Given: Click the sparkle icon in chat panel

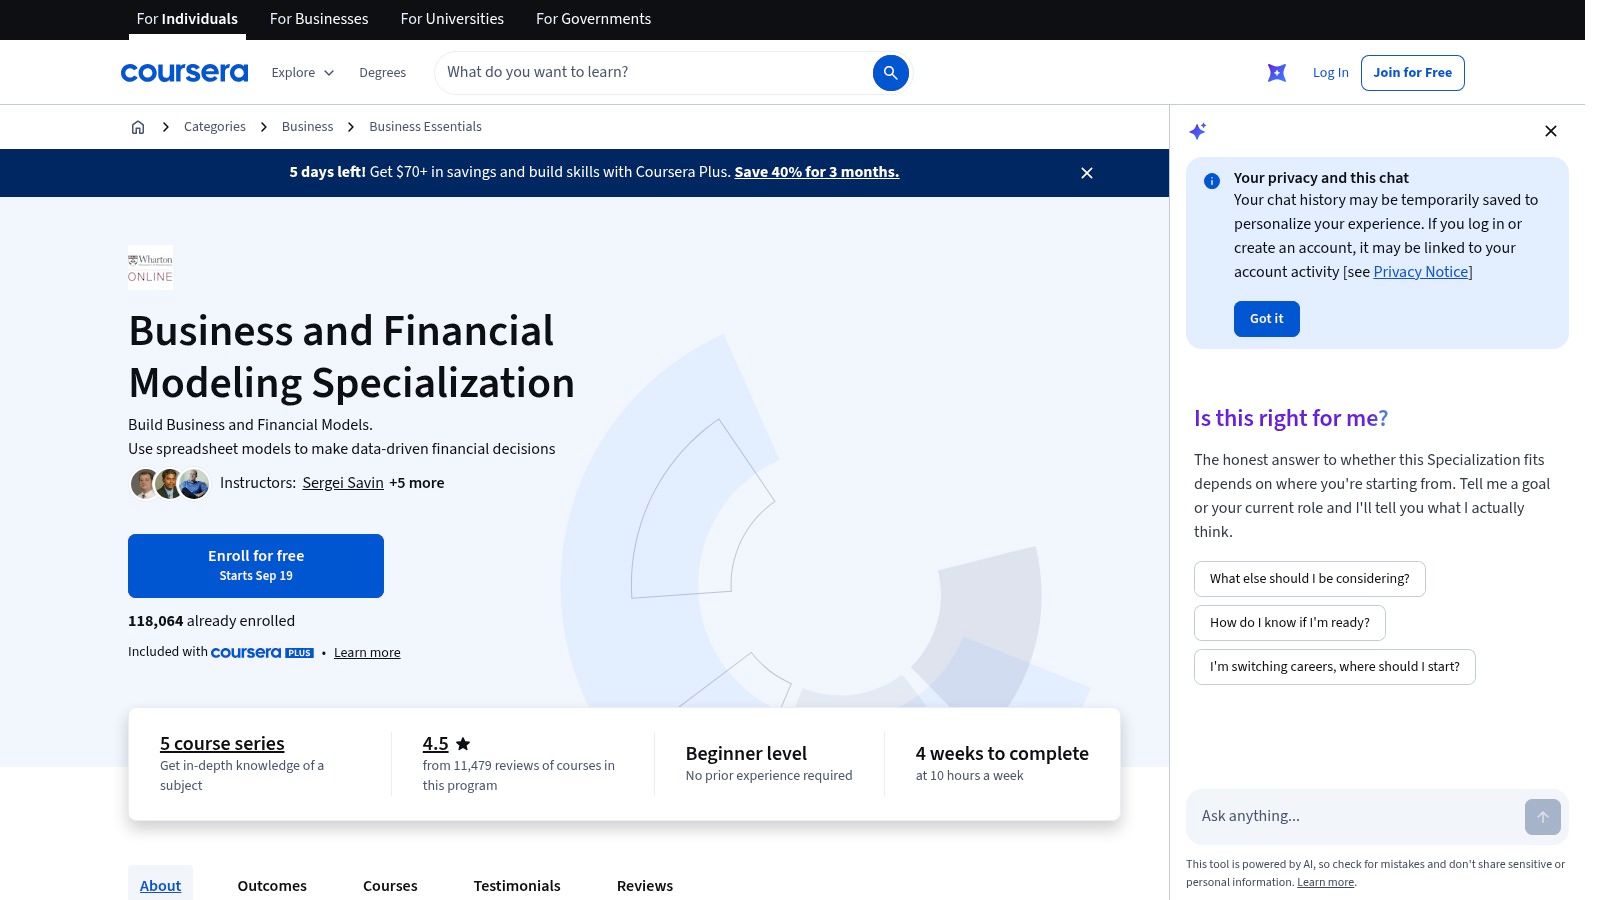Looking at the screenshot, I should coord(1198,131).
